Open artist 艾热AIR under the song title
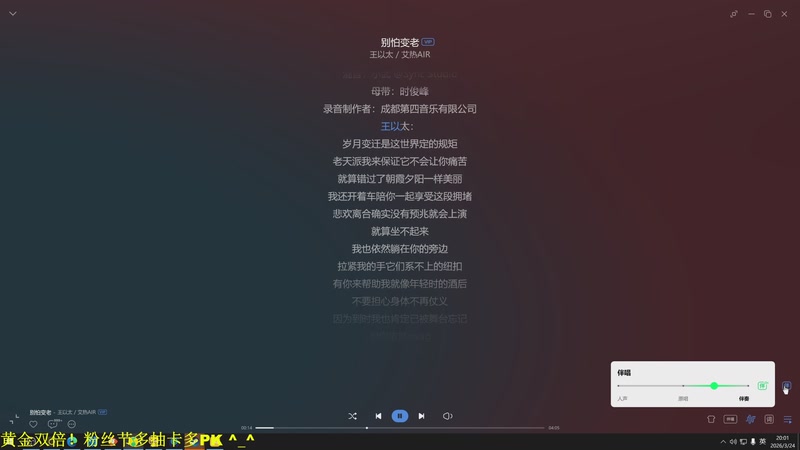Image resolution: width=800 pixels, height=450 pixels. tap(415, 55)
